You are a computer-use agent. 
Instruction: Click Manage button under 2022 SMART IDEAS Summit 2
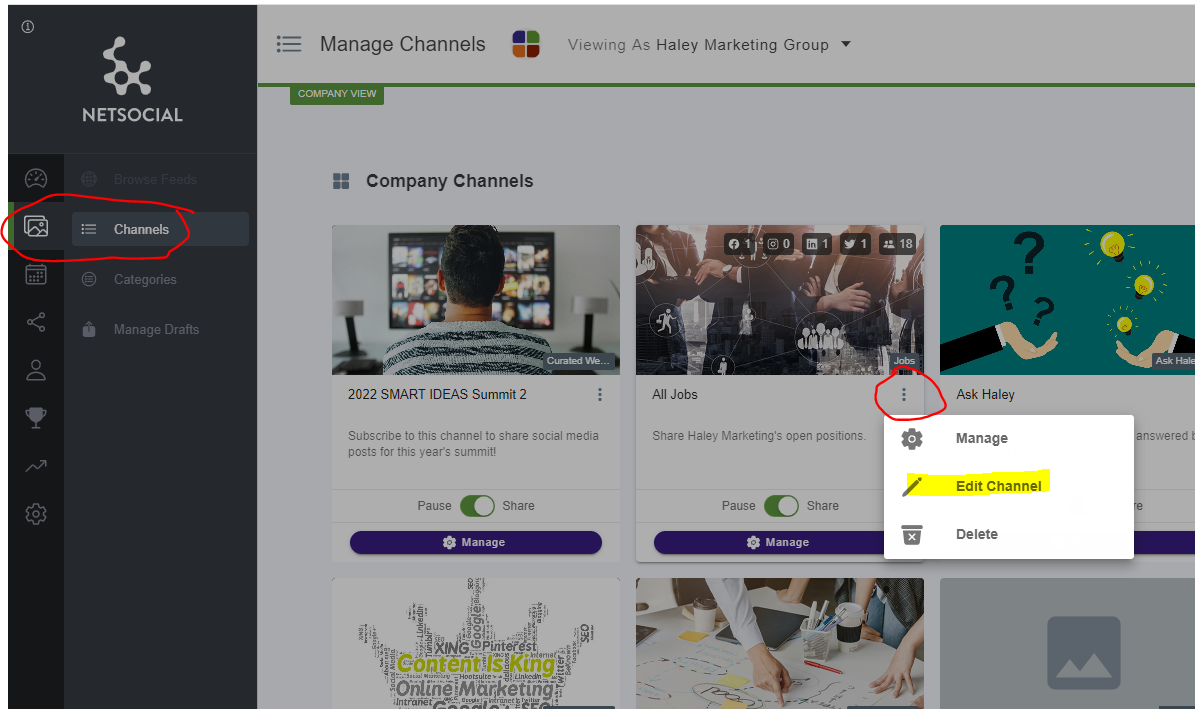[x=476, y=542]
